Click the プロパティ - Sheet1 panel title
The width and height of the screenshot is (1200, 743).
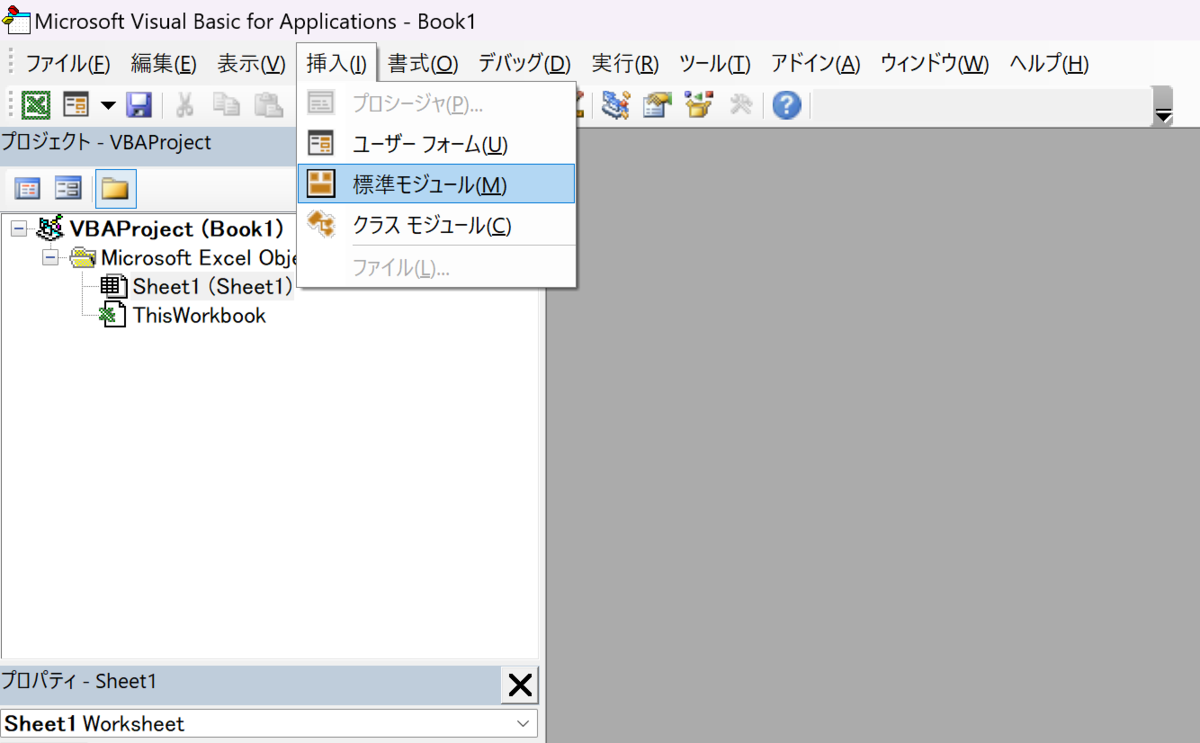click(x=79, y=681)
